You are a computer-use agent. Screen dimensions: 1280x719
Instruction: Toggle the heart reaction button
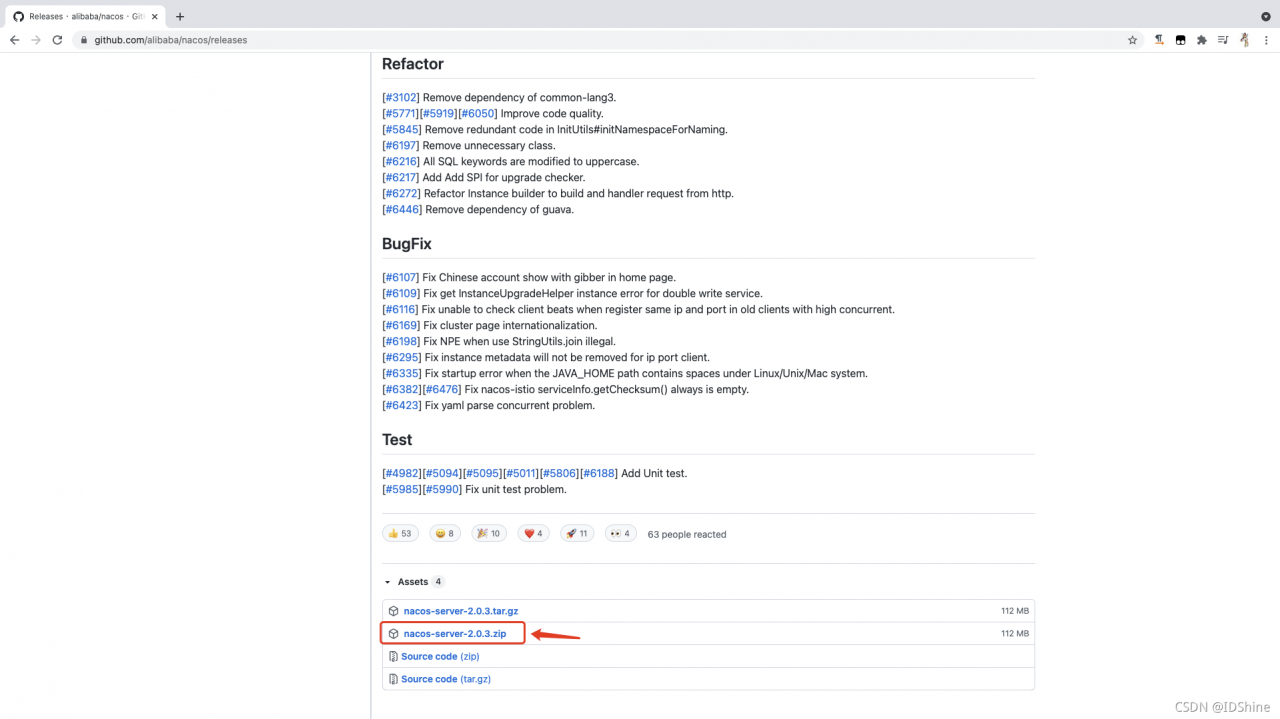tap(534, 534)
